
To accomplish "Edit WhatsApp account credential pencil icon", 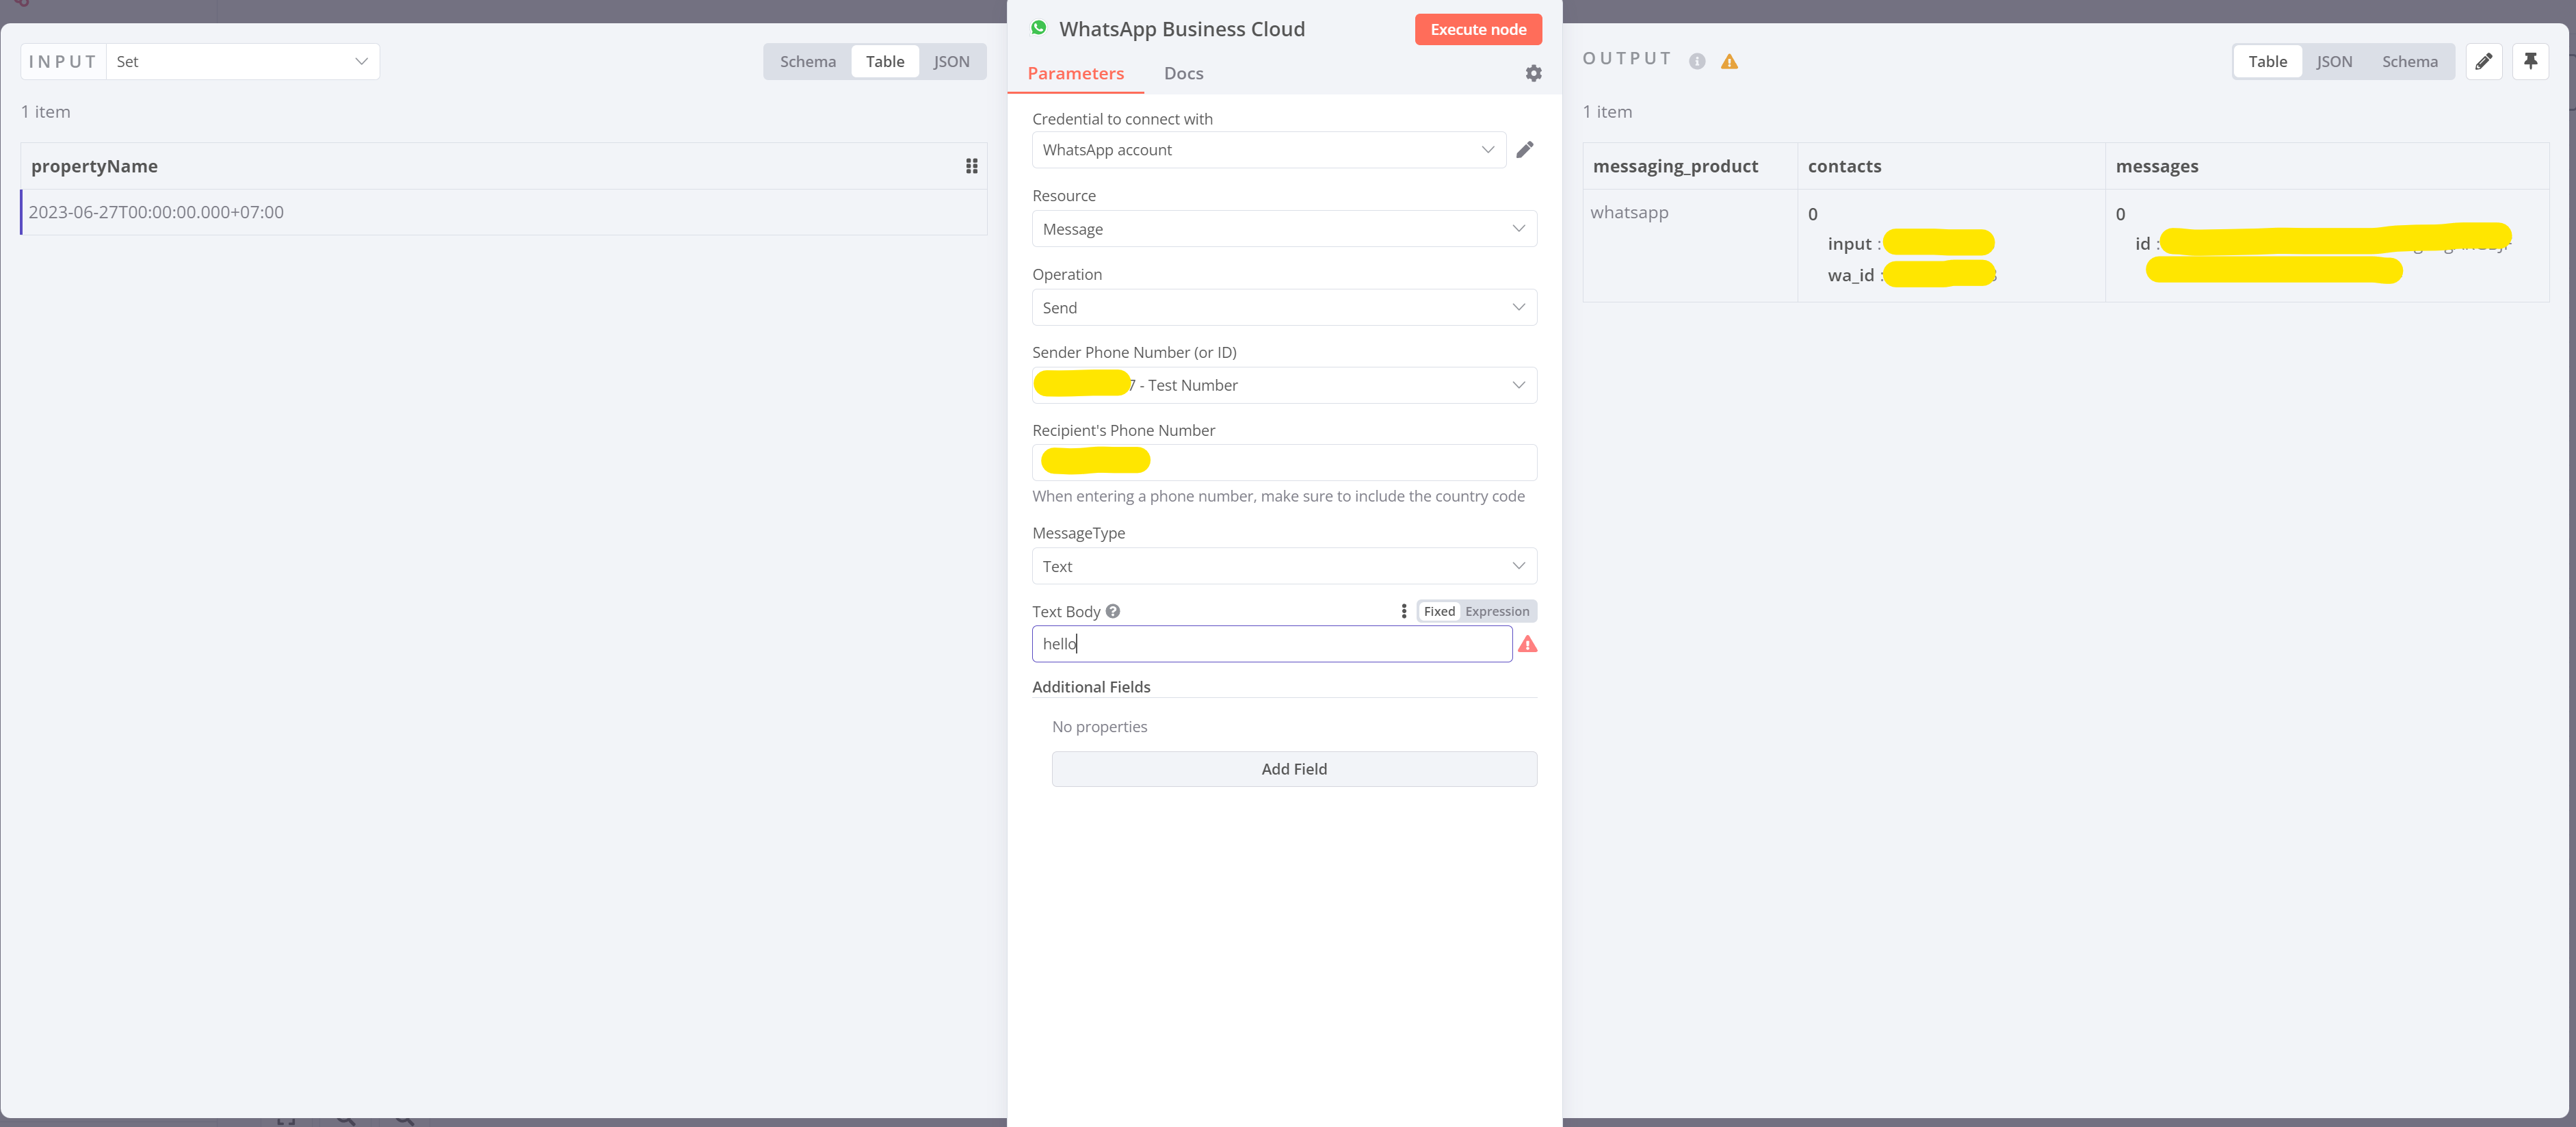I will pos(1524,149).
